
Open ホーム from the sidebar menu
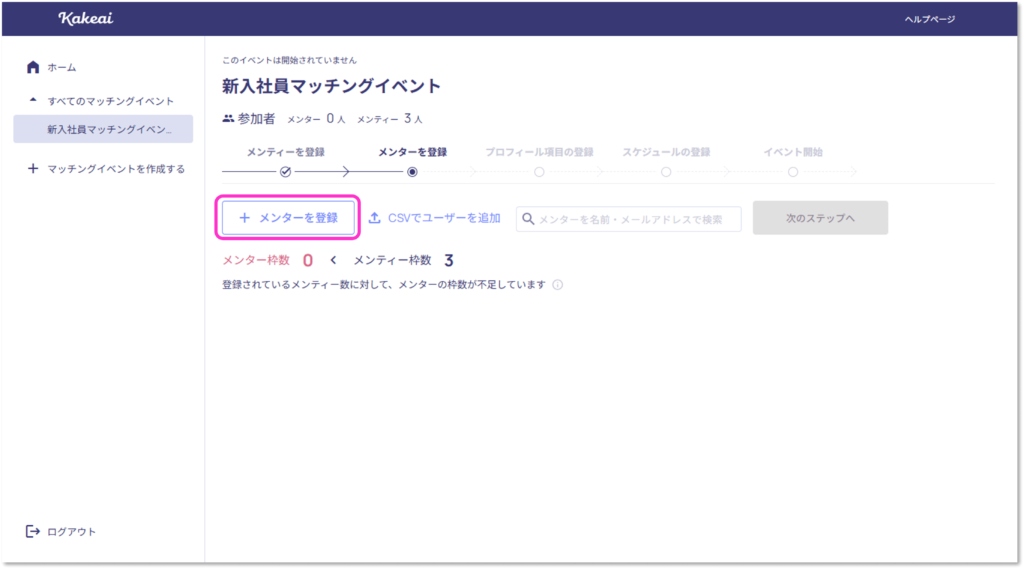pos(62,67)
